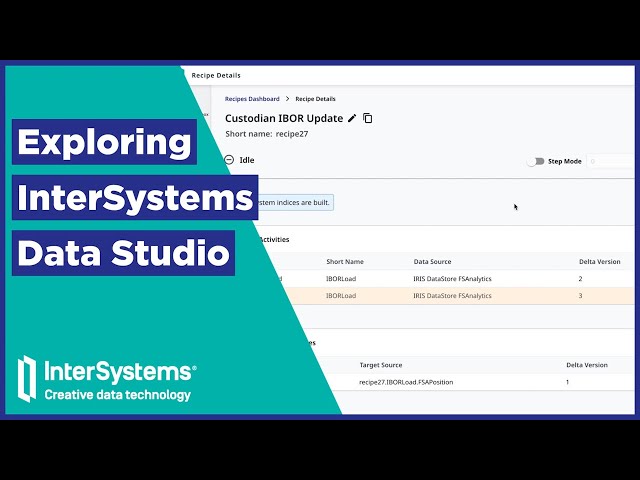
Task: Click the system indices are built message
Action: [x=294, y=202]
